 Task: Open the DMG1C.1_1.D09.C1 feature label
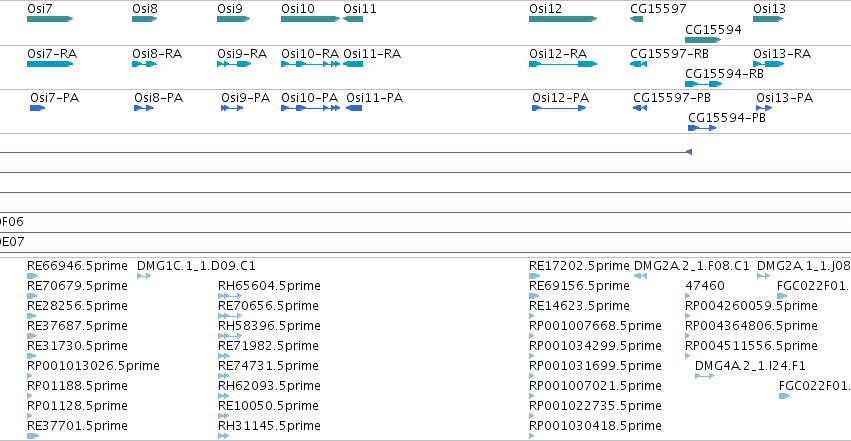coord(196,266)
